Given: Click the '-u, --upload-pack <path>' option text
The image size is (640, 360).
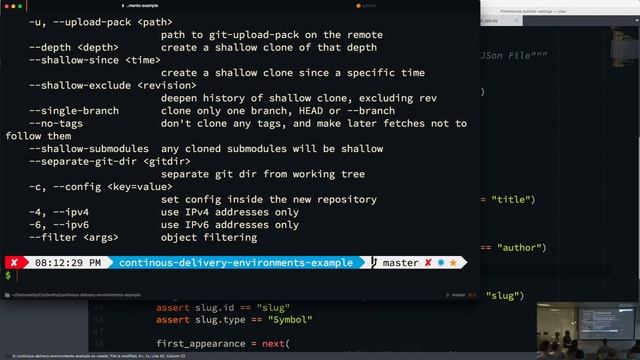Looking at the screenshot, I should 100,22.
